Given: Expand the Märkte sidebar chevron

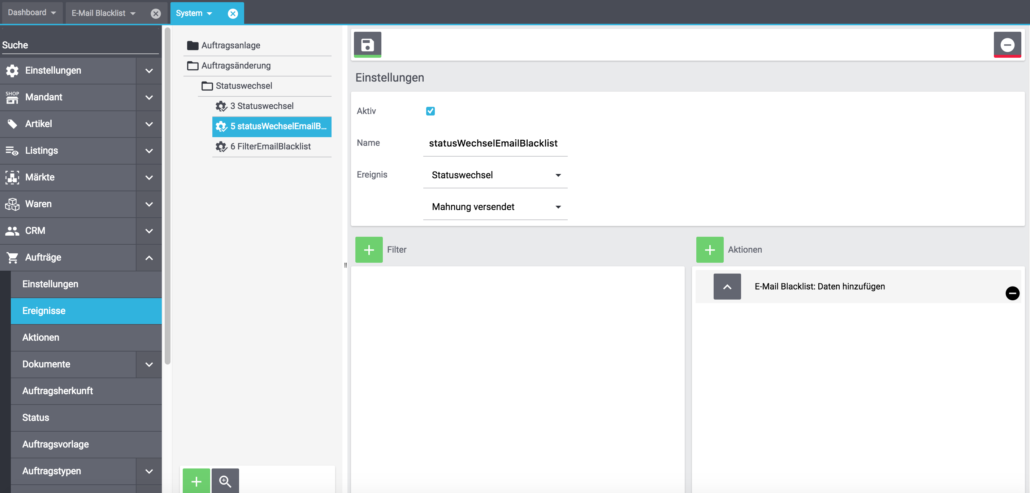Looking at the screenshot, I should pos(149,177).
